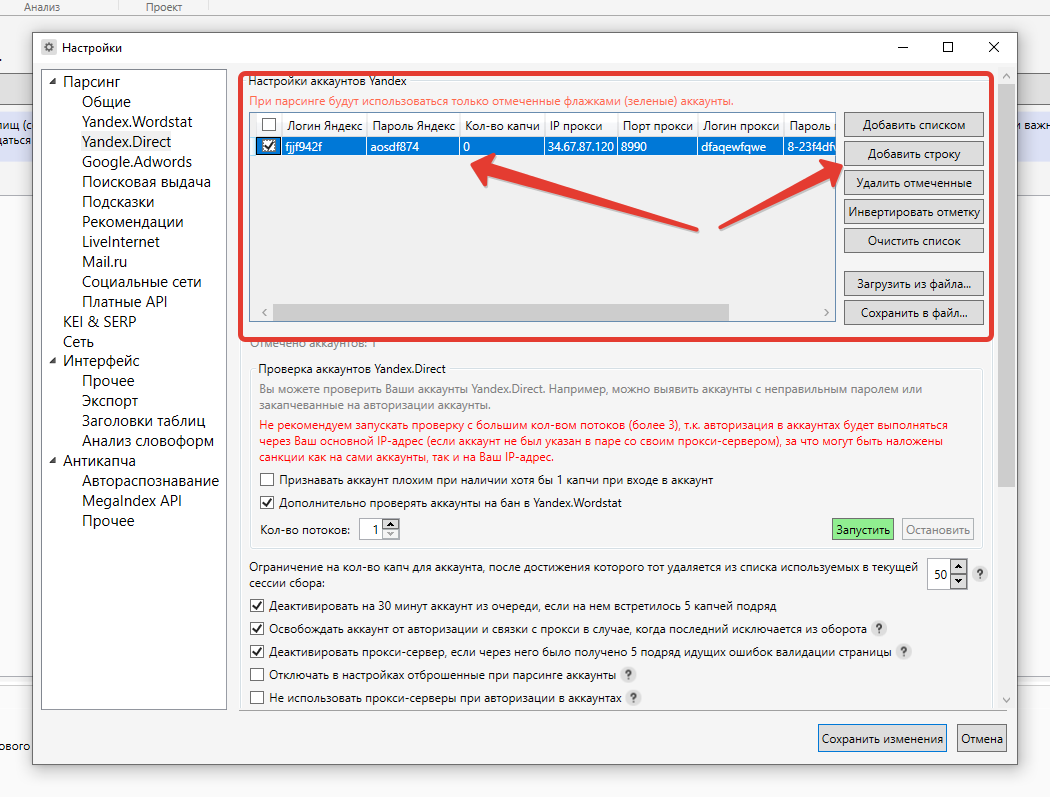
Task: Click the Добавить списком button
Action: tap(913, 125)
